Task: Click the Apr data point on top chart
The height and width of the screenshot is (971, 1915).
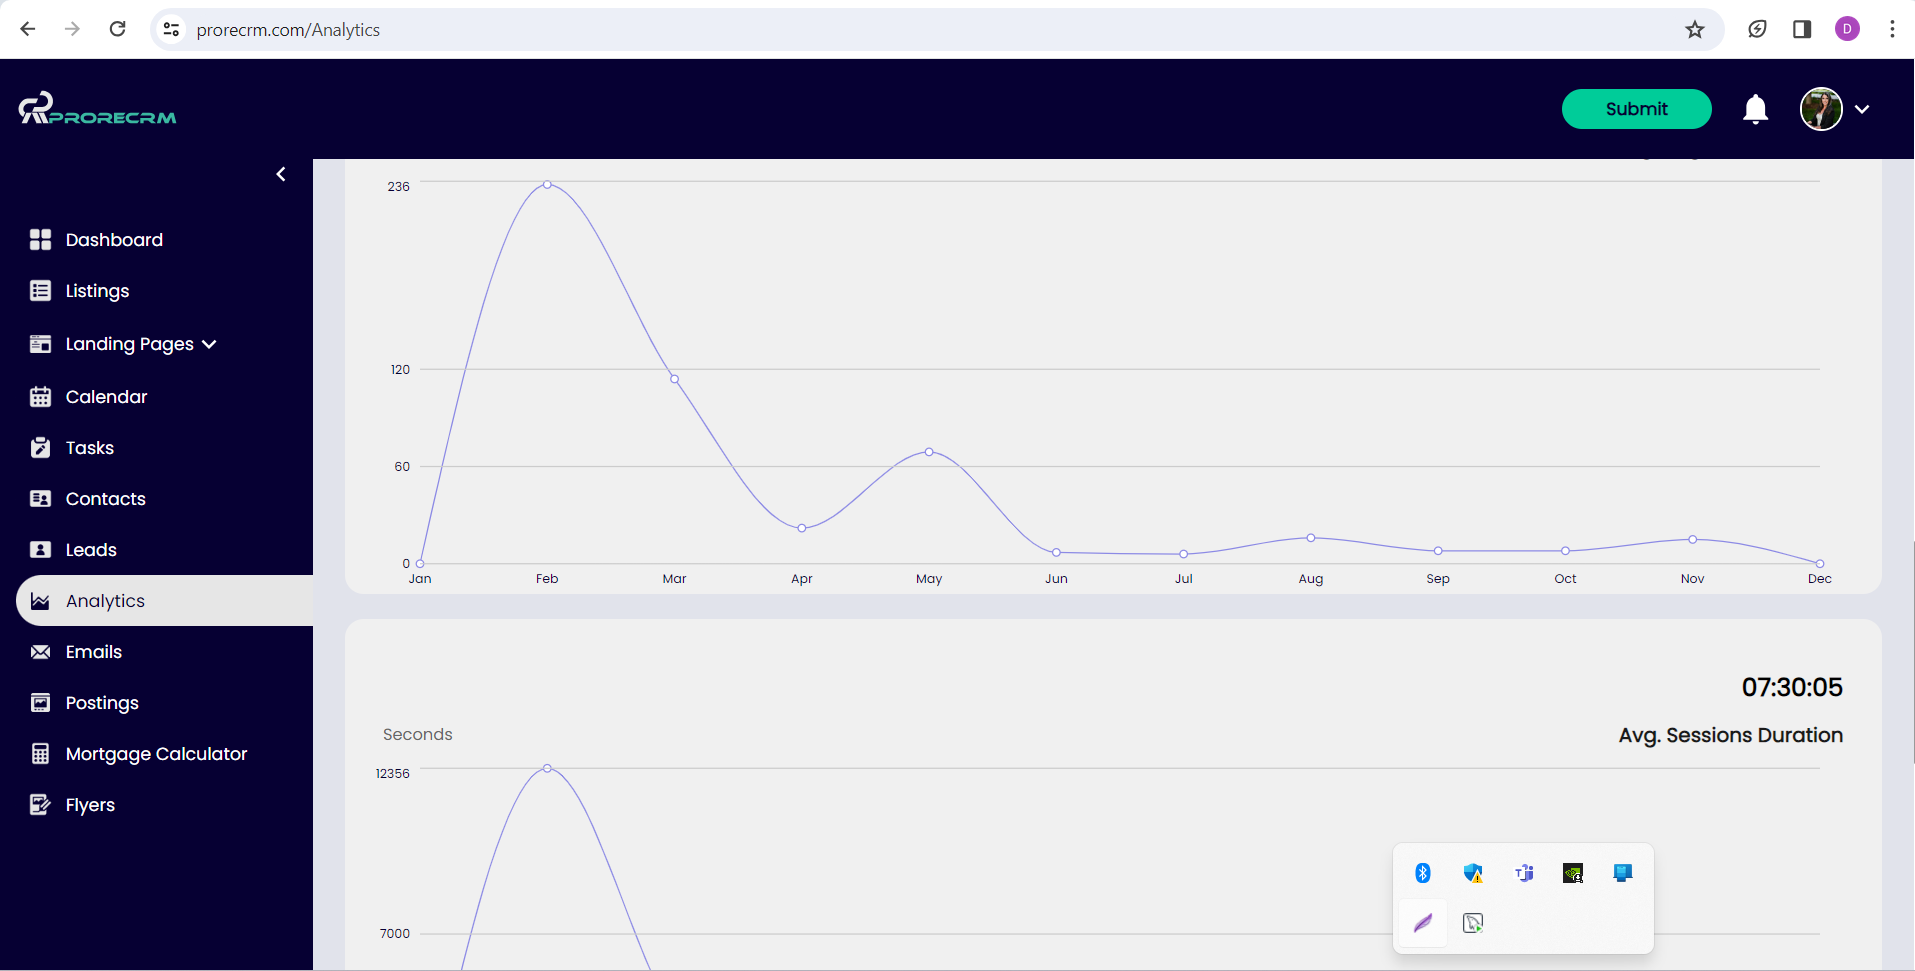Action: click(802, 528)
